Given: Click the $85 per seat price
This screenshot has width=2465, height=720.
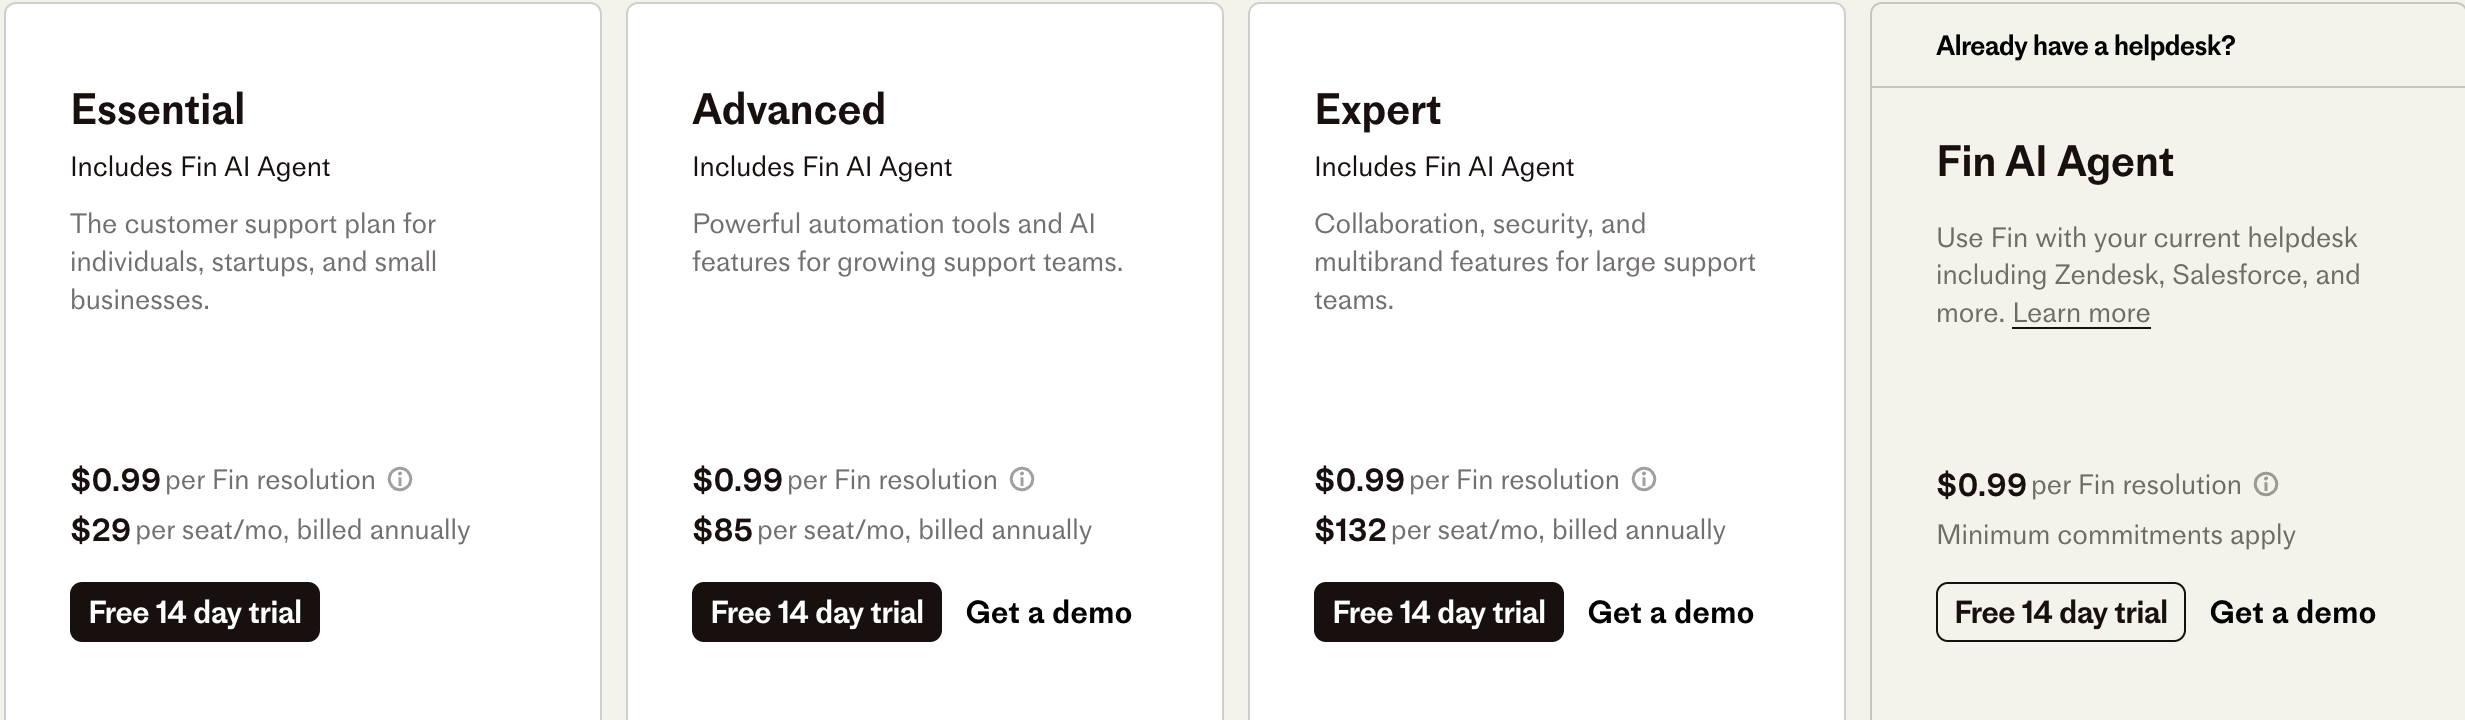Looking at the screenshot, I should click(723, 530).
